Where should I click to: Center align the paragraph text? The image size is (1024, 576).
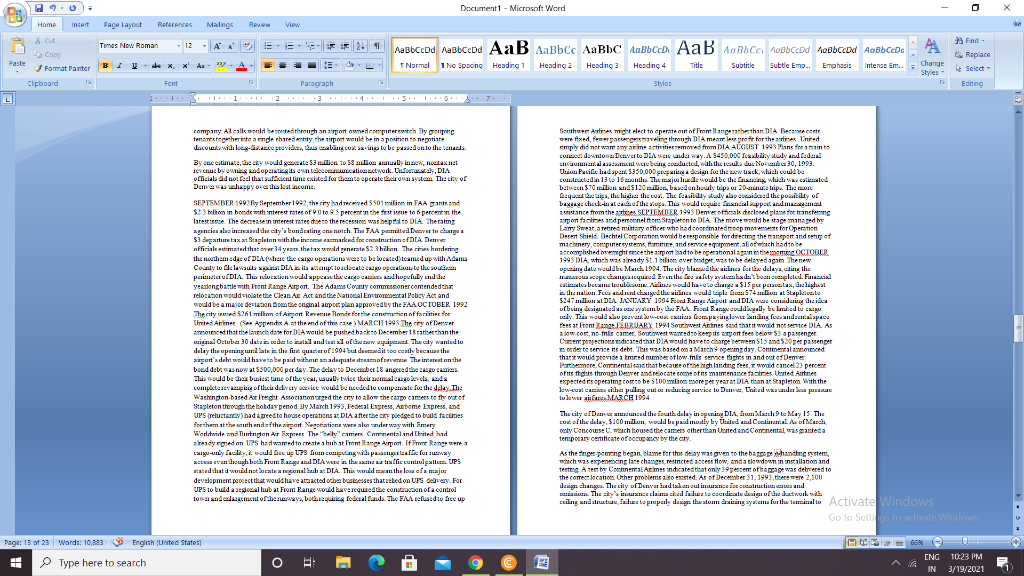282,66
